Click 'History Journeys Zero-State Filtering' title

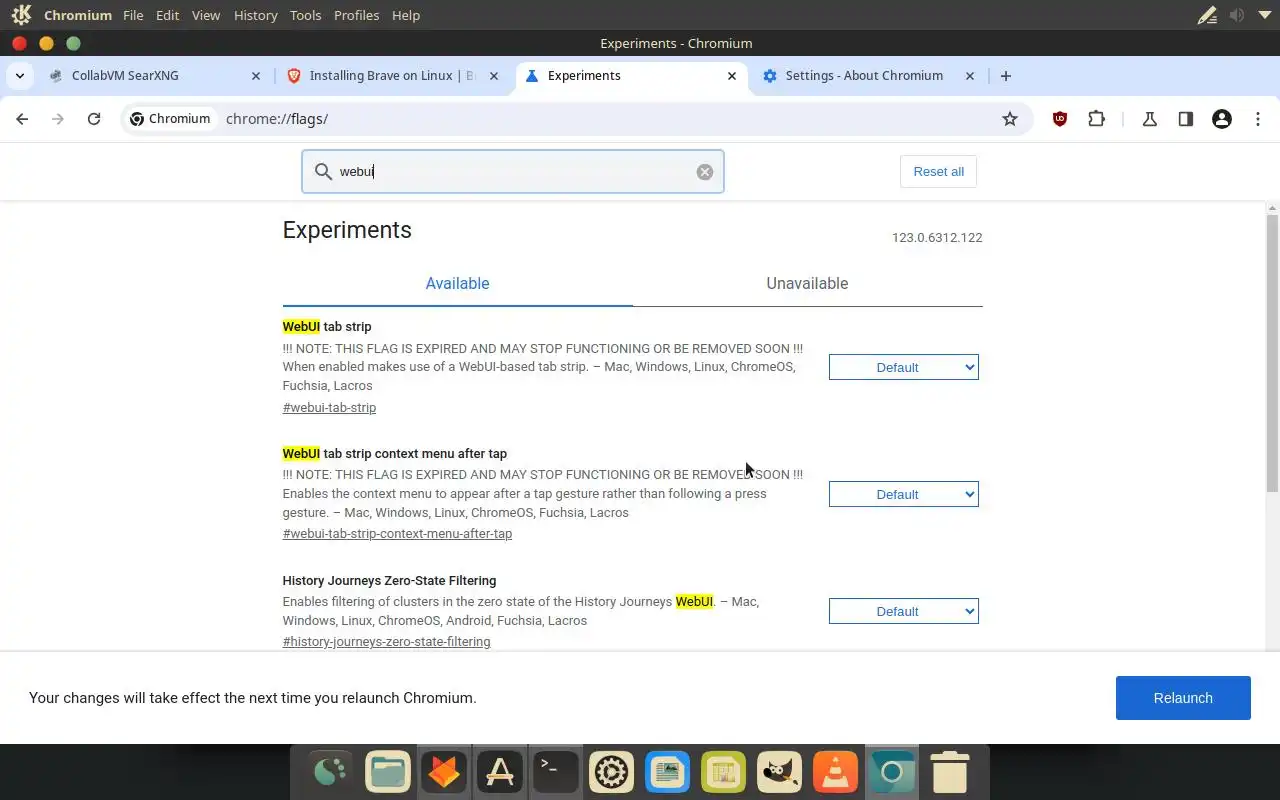(x=389, y=581)
